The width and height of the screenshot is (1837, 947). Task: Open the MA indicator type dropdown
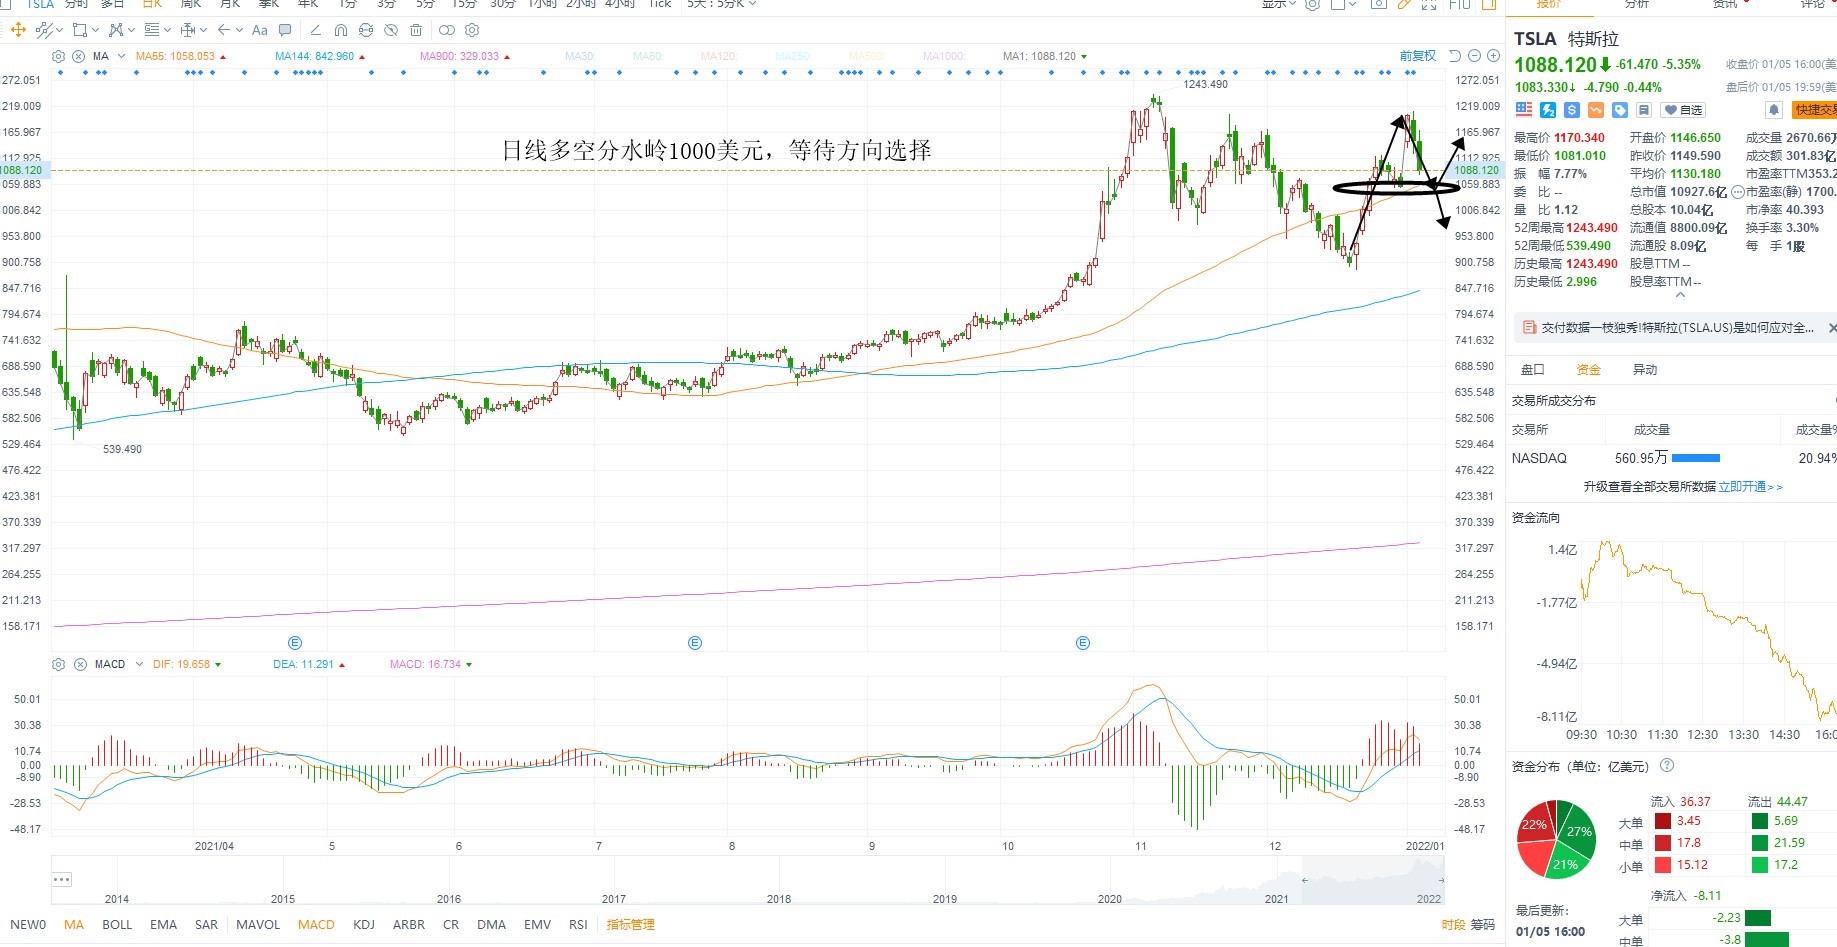[121, 56]
